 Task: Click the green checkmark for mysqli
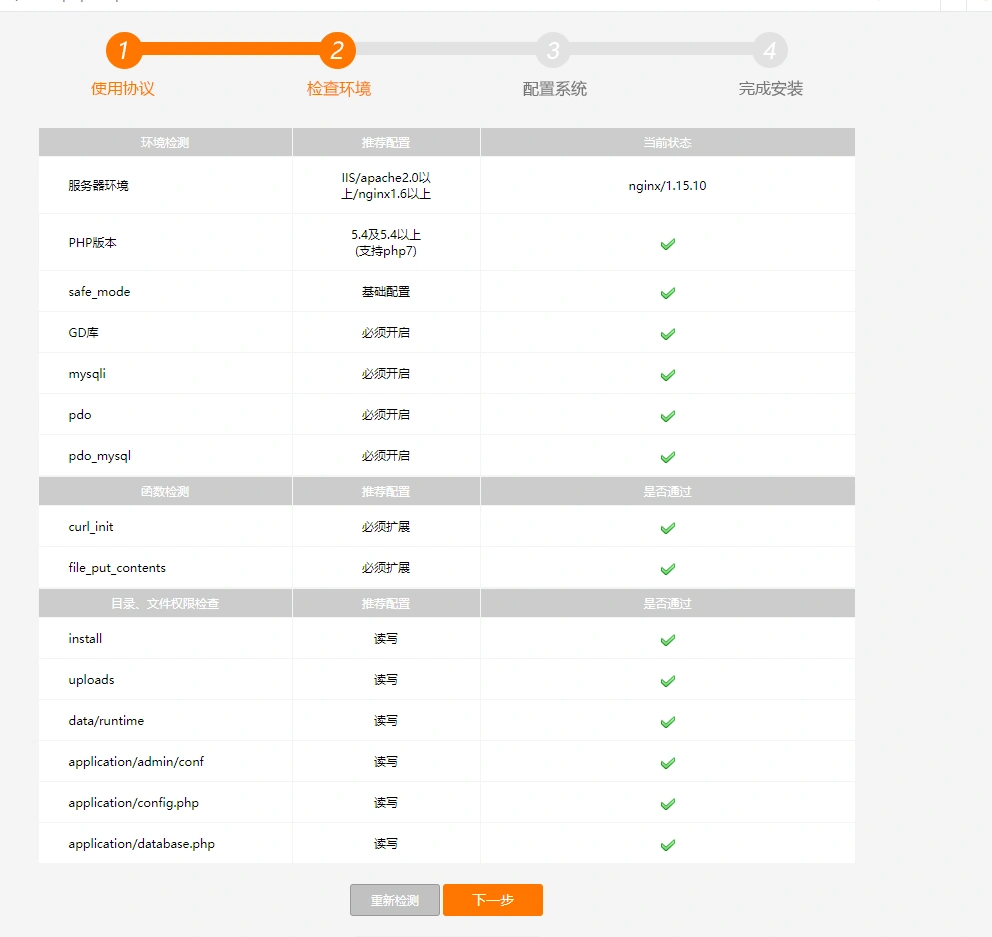pyautogui.click(x=667, y=375)
